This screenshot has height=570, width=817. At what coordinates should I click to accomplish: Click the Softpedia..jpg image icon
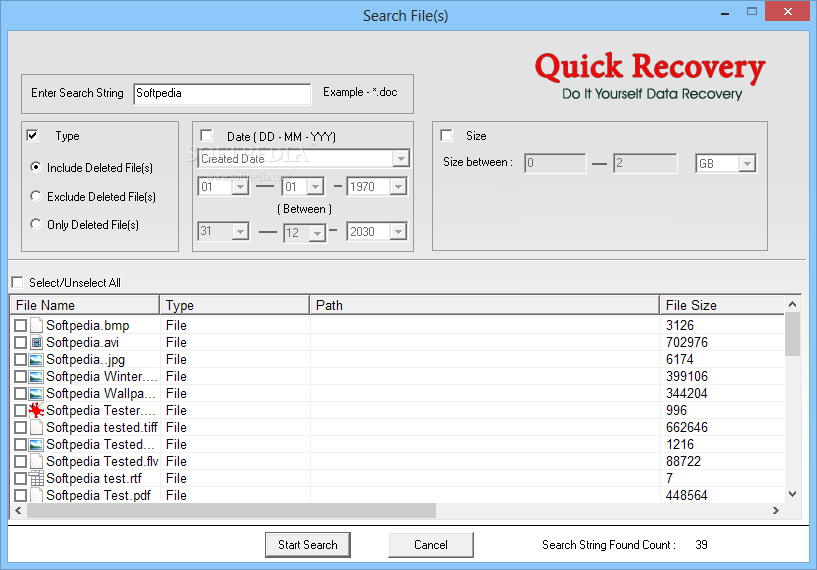tap(36, 360)
